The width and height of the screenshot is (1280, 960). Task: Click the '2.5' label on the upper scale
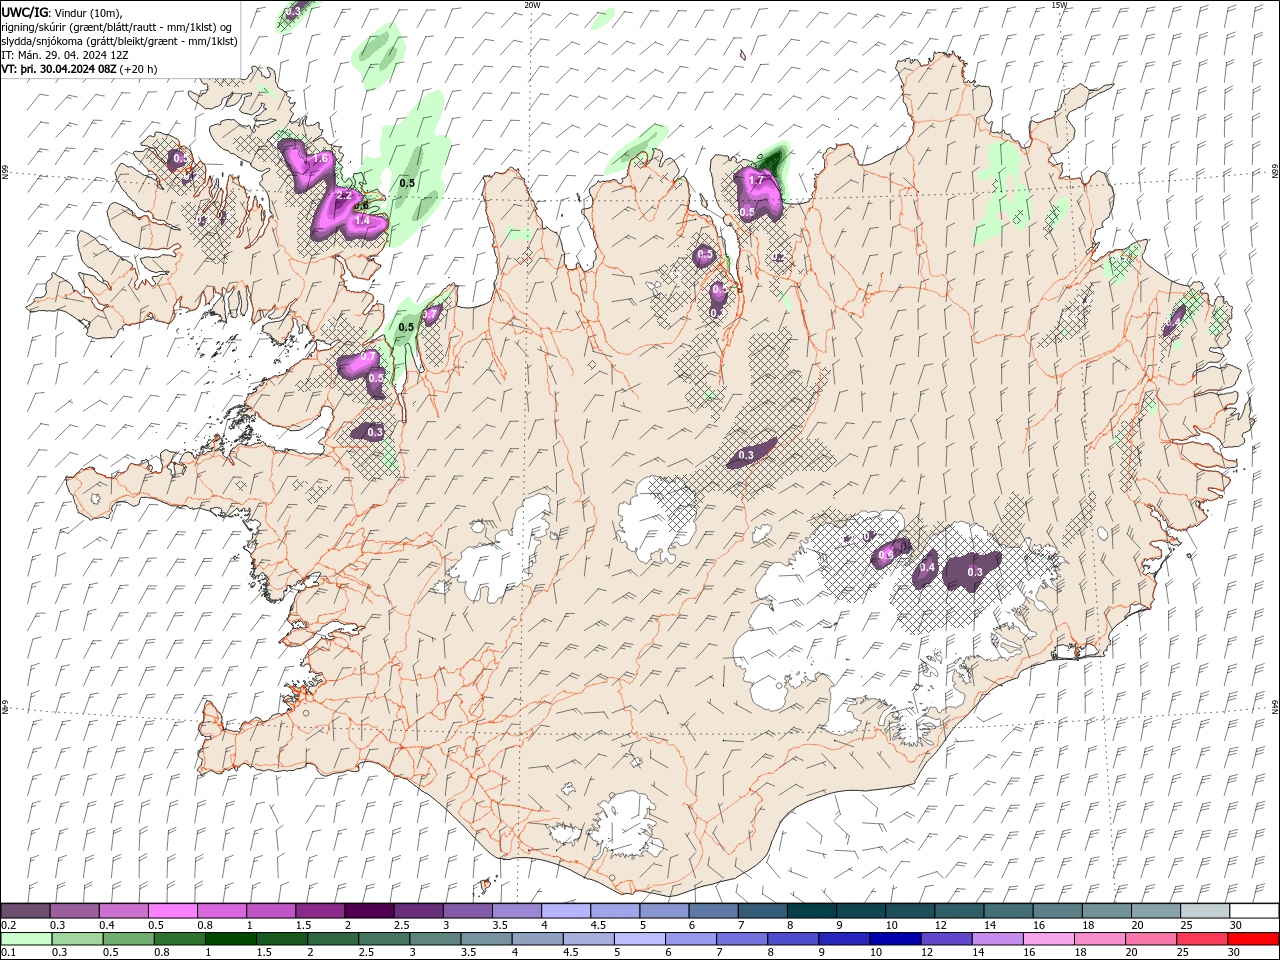(x=402, y=925)
